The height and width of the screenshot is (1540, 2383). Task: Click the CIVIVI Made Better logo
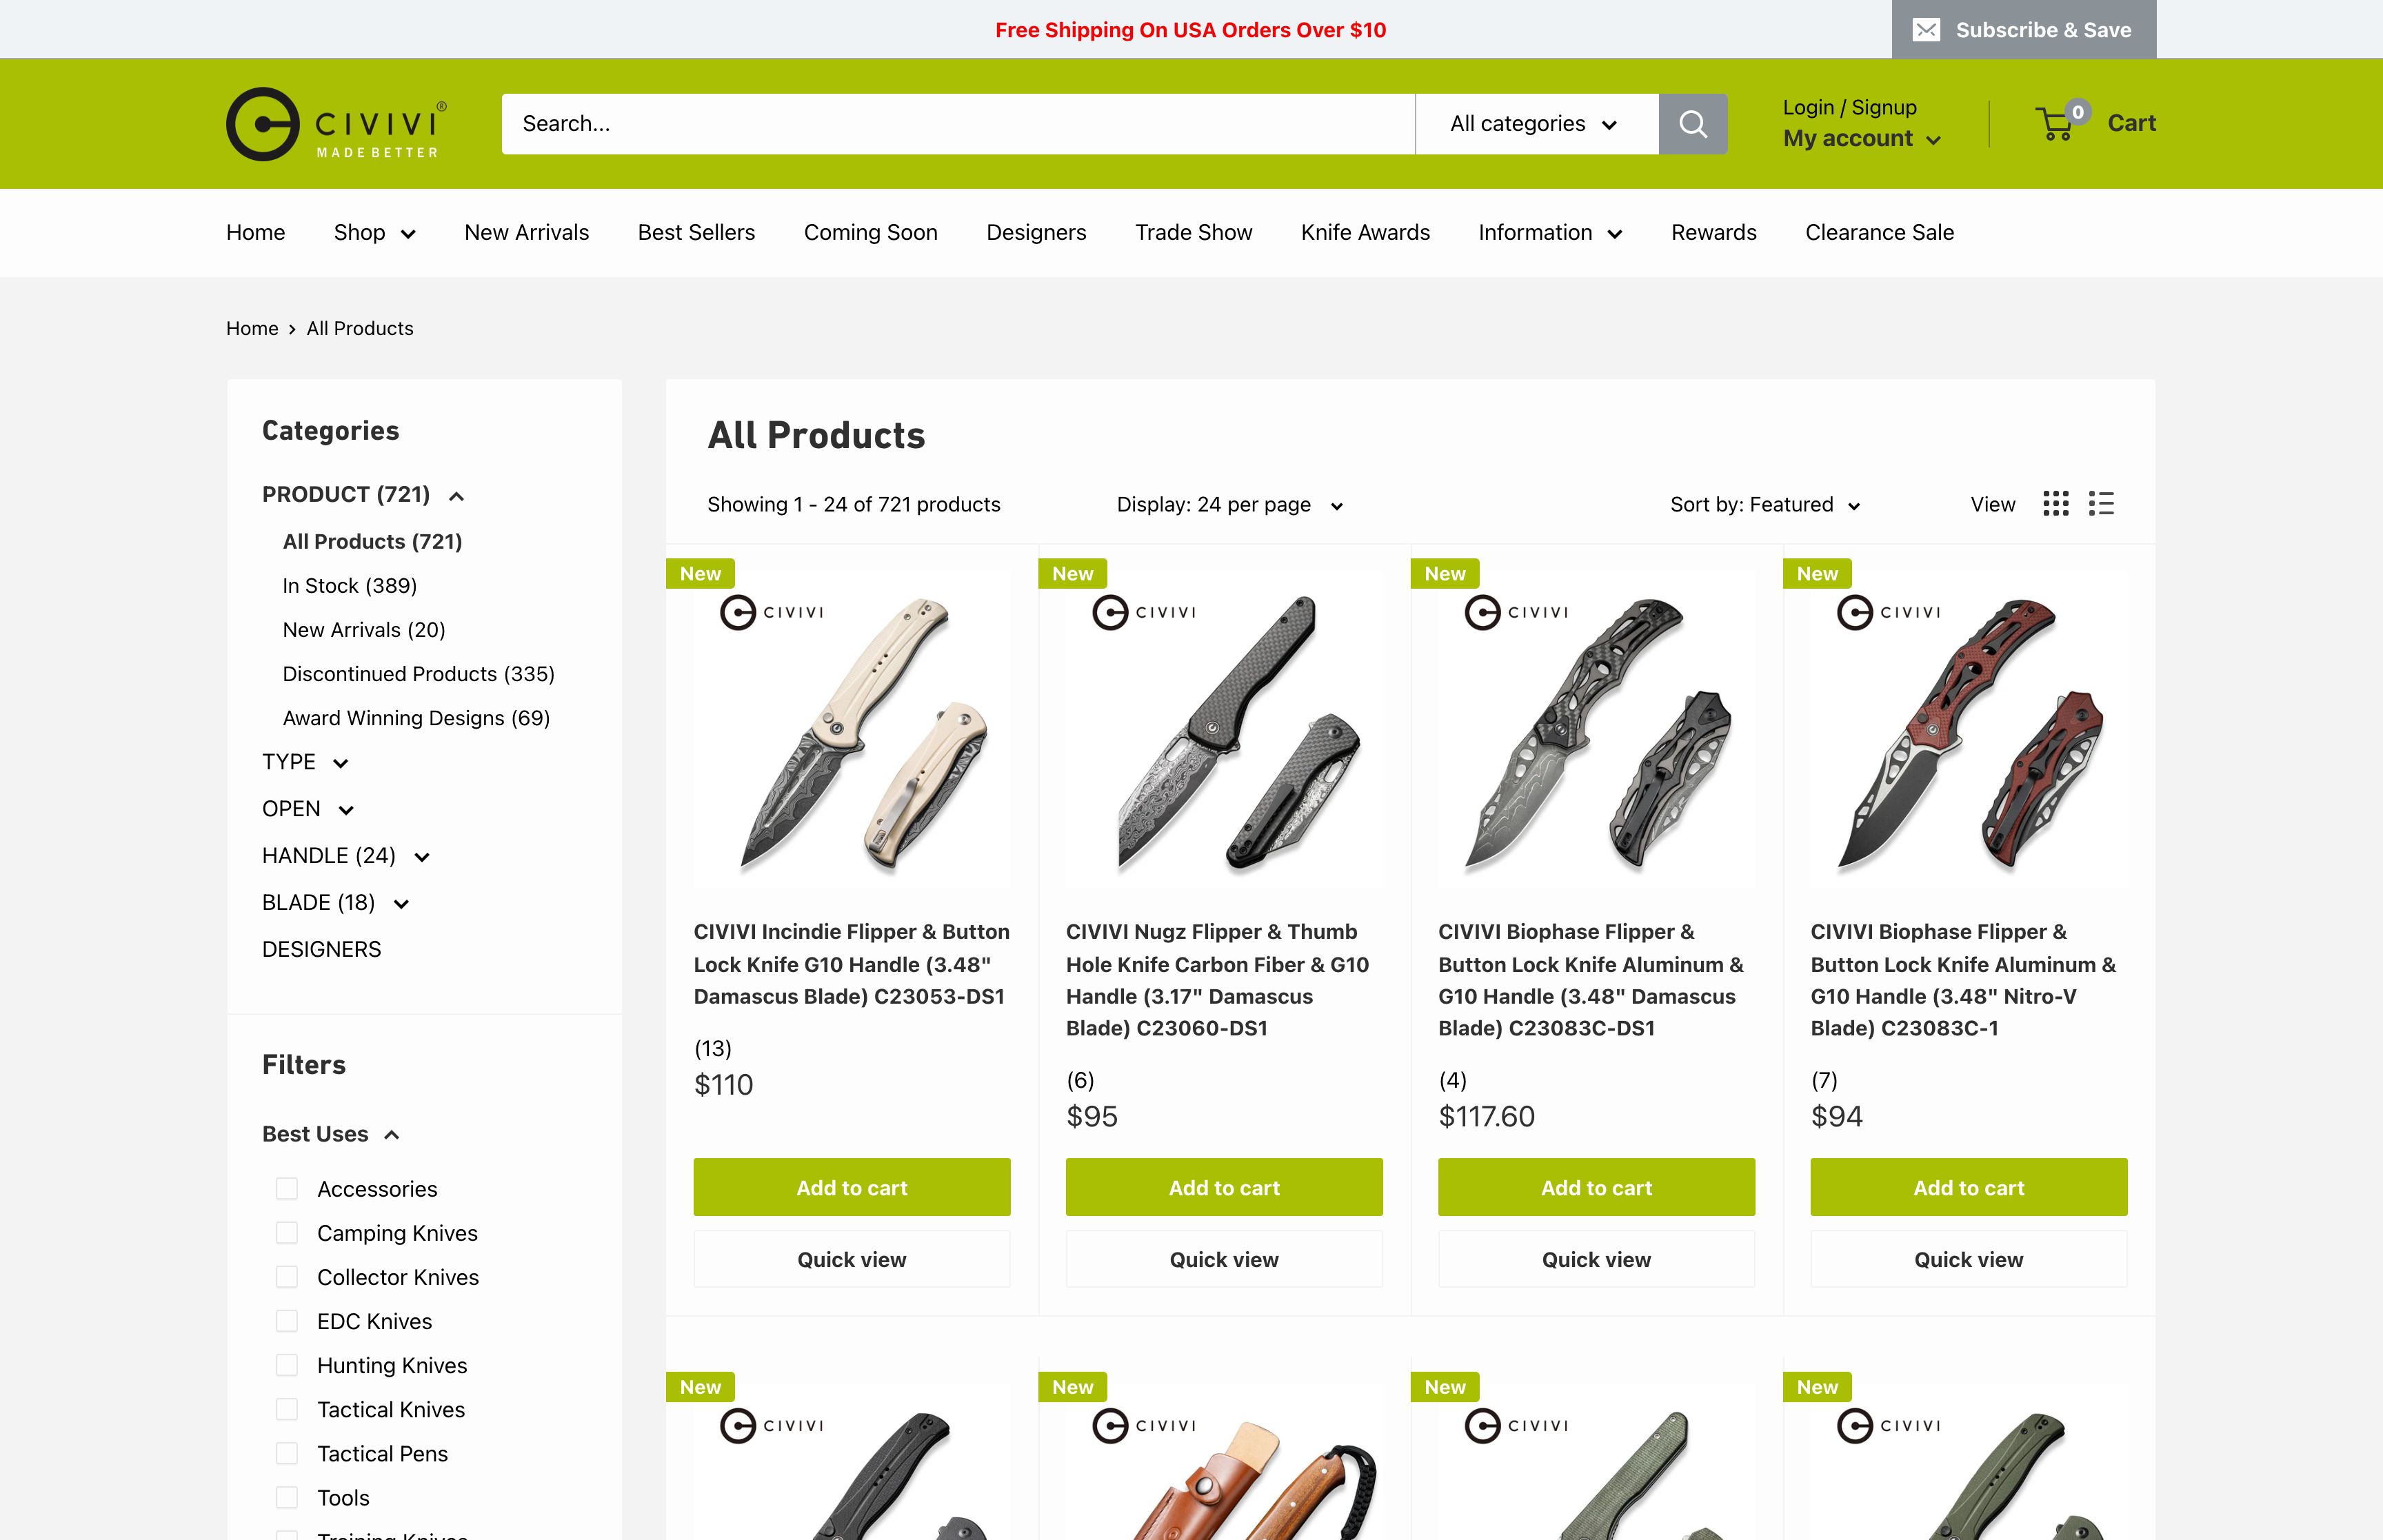(x=337, y=124)
